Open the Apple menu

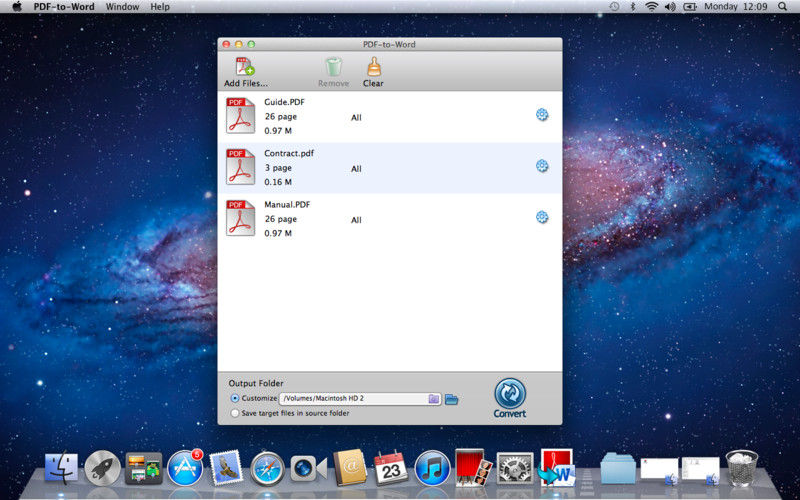pyautogui.click(x=17, y=7)
